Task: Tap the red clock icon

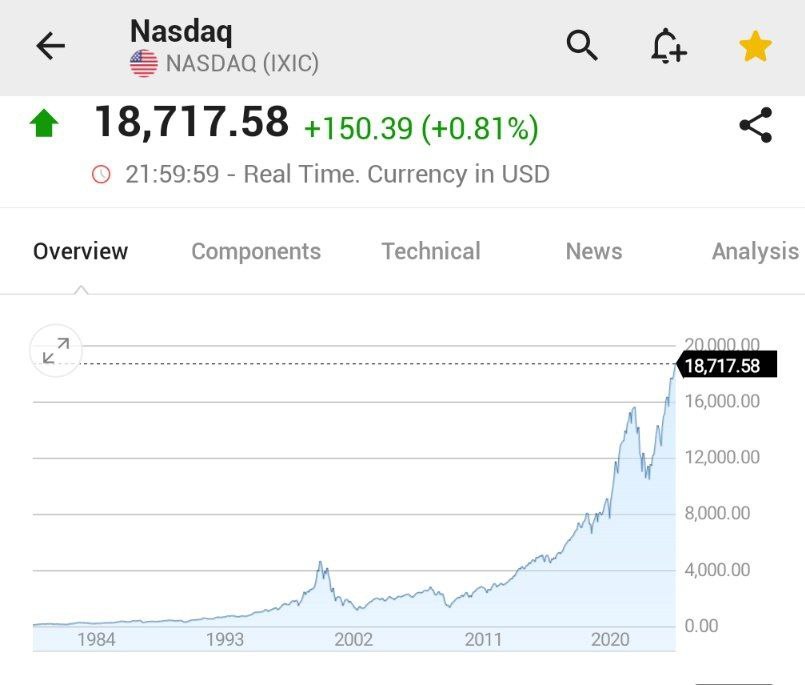Action: 101,175
